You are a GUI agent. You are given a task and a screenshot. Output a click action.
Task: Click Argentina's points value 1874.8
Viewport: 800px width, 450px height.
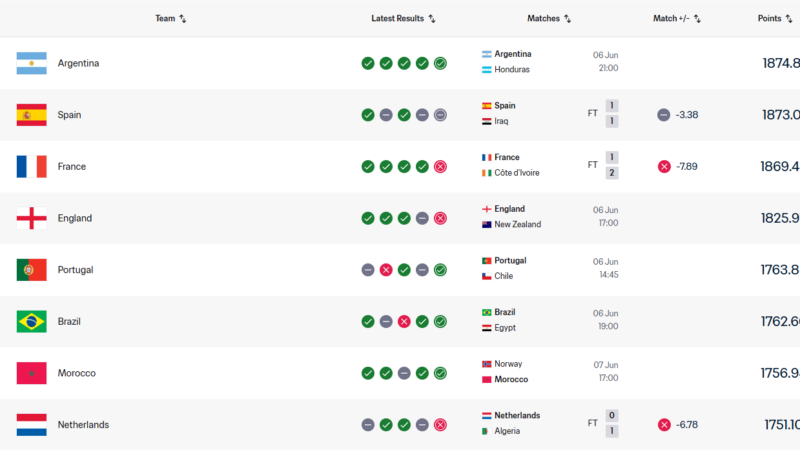(x=781, y=63)
